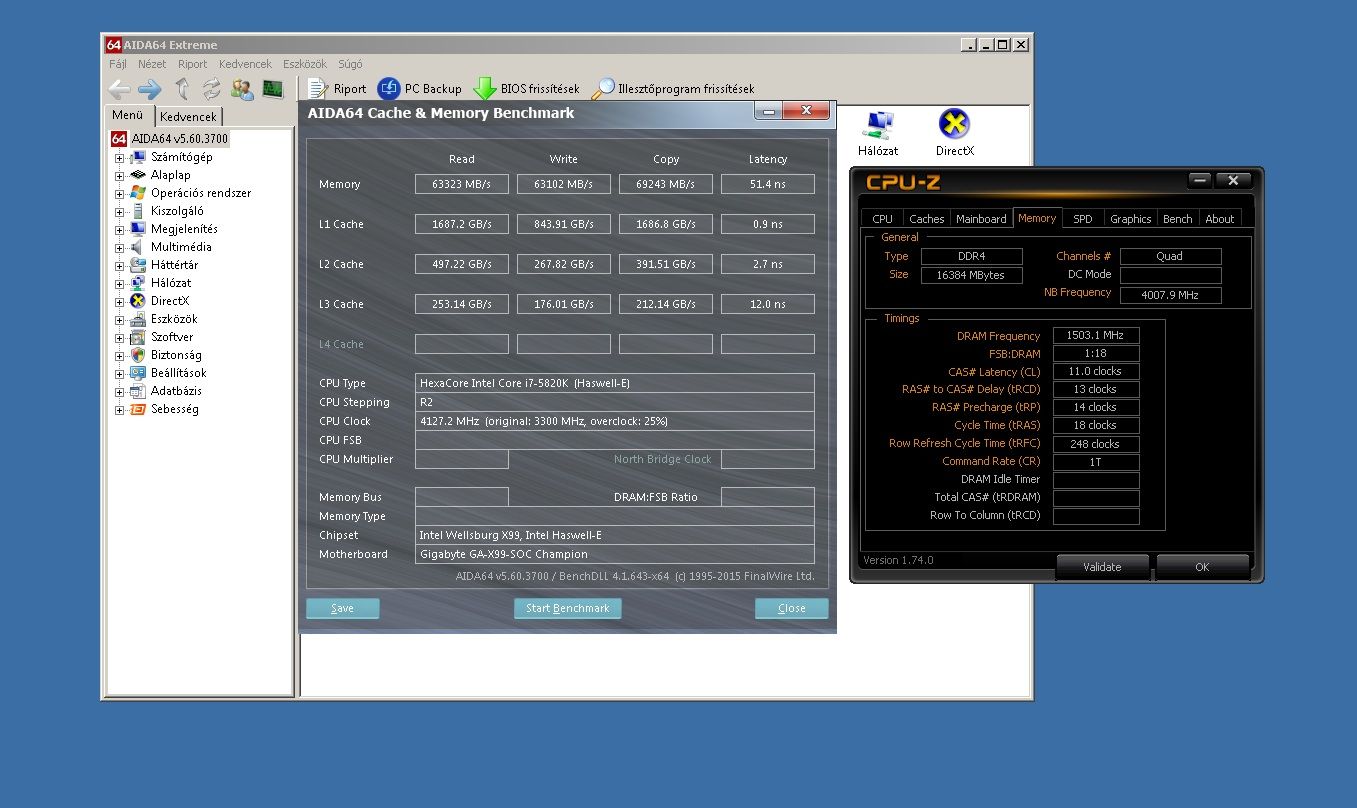Expand the Sebesség tree node
The height and width of the screenshot is (808, 1357).
(x=120, y=410)
